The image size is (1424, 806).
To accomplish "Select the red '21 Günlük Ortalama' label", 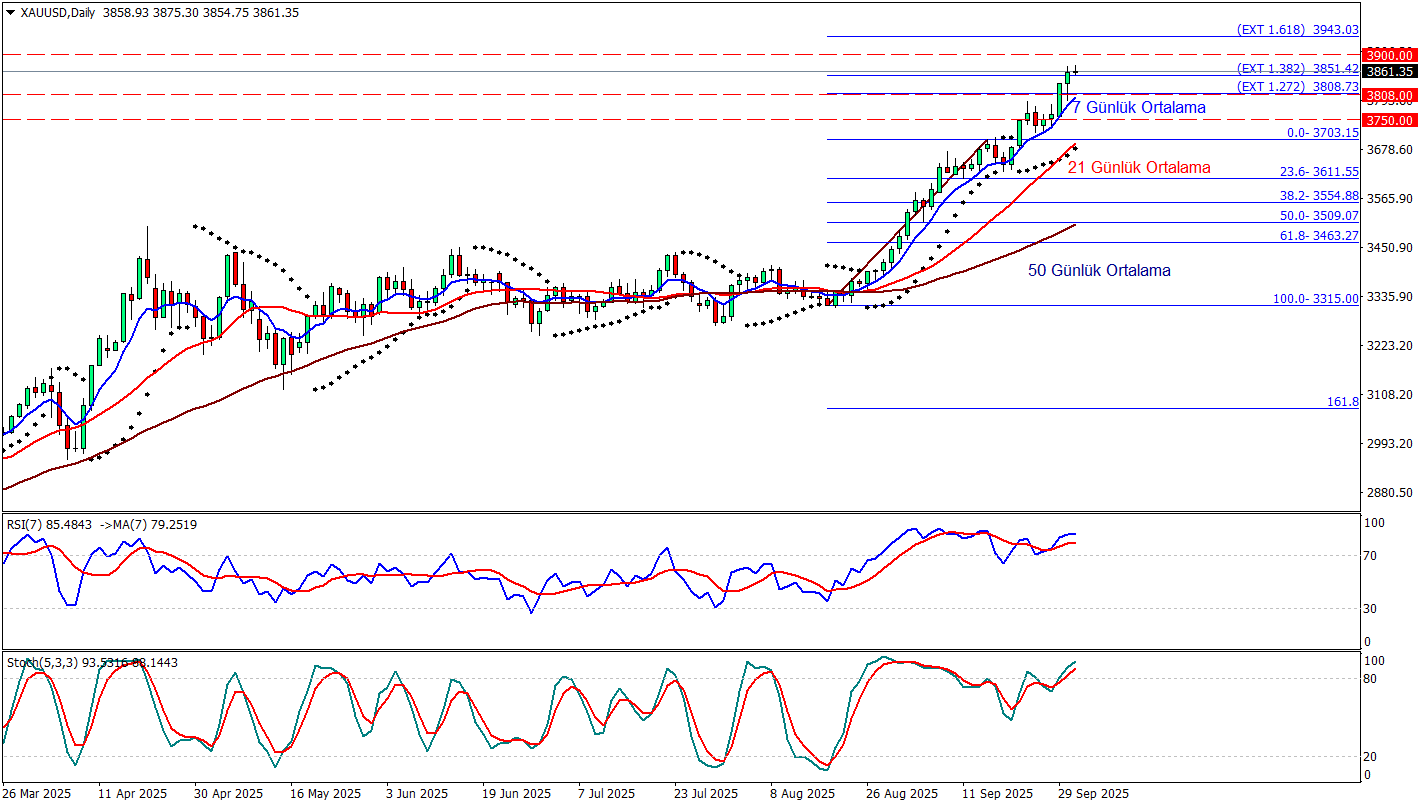I will tap(1139, 168).
